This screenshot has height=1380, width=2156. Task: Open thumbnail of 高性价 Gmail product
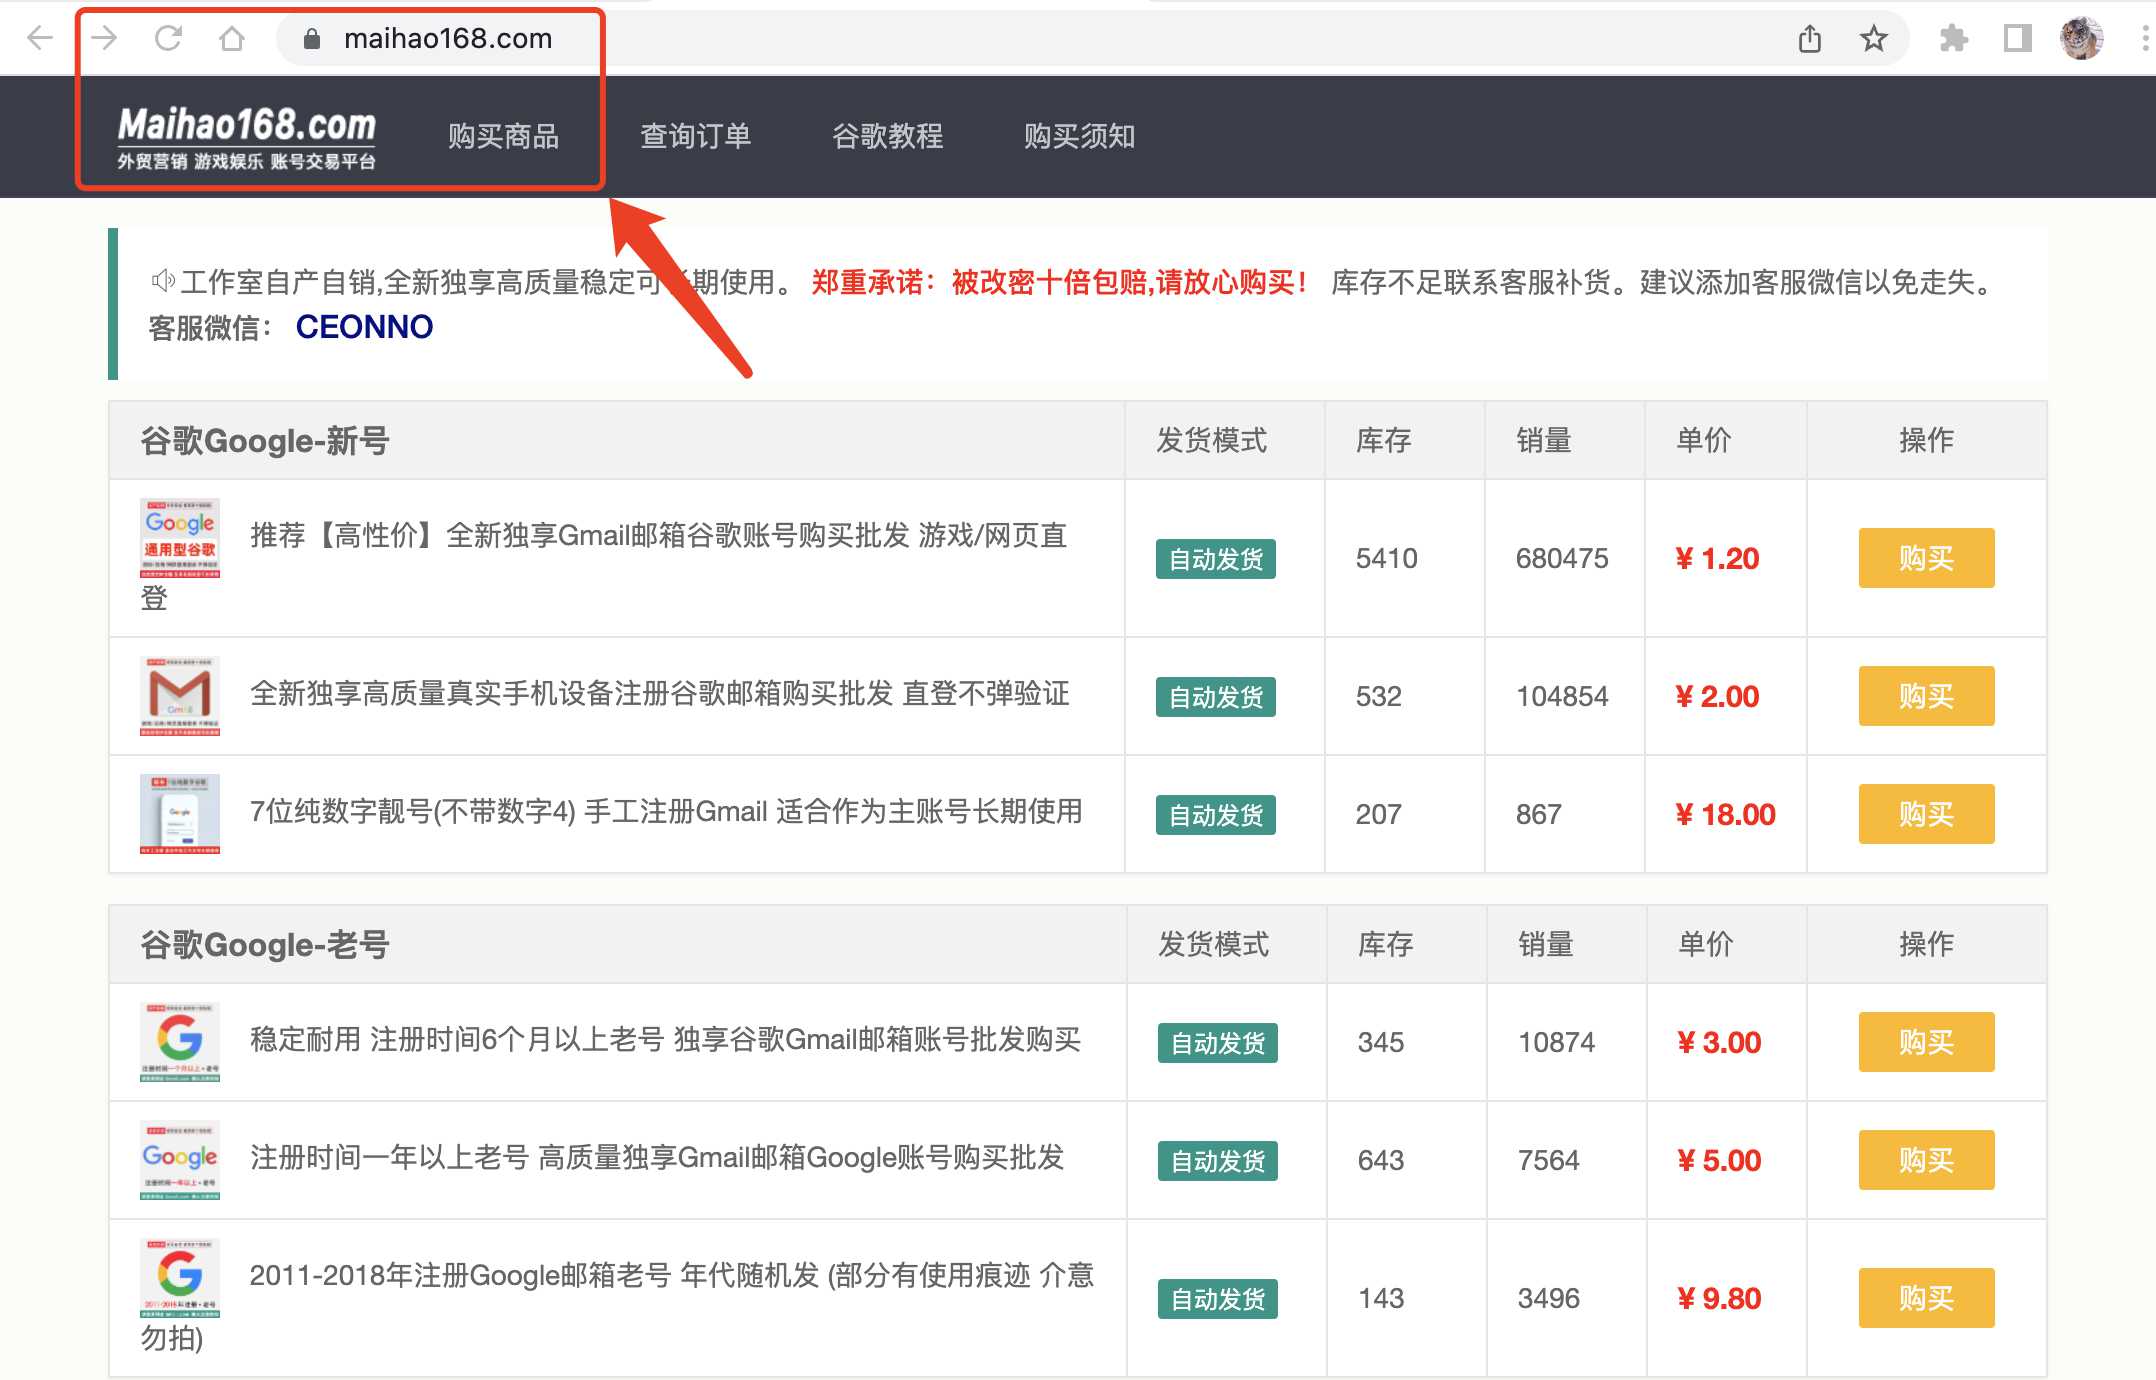tap(180, 538)
